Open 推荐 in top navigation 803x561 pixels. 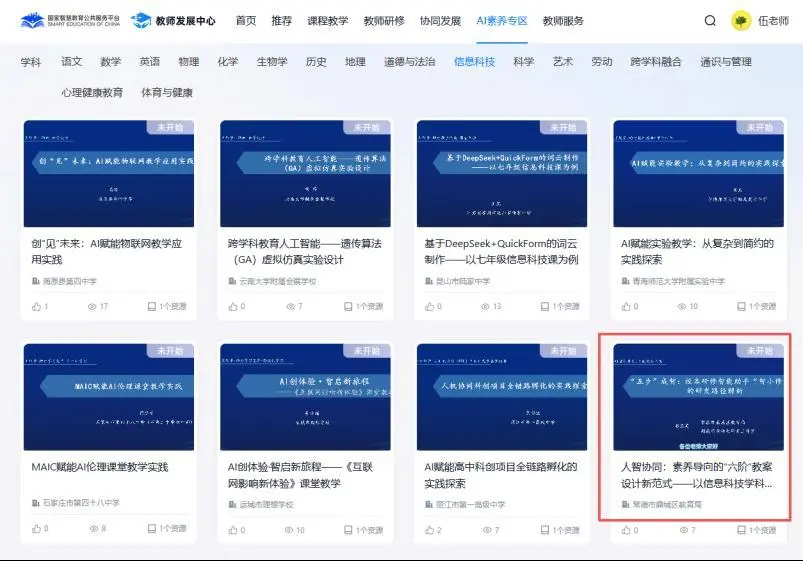pos(282,21)
